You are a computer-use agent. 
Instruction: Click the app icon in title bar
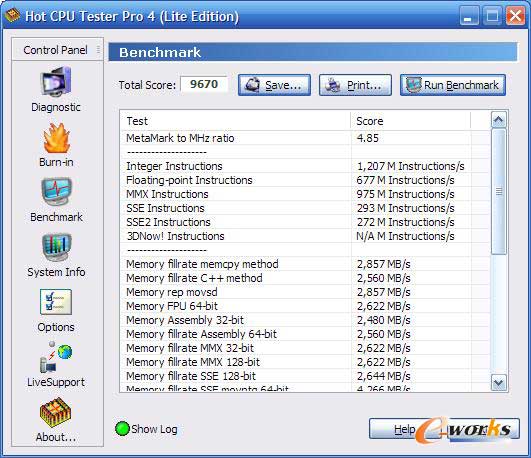(x=12, y=16)
